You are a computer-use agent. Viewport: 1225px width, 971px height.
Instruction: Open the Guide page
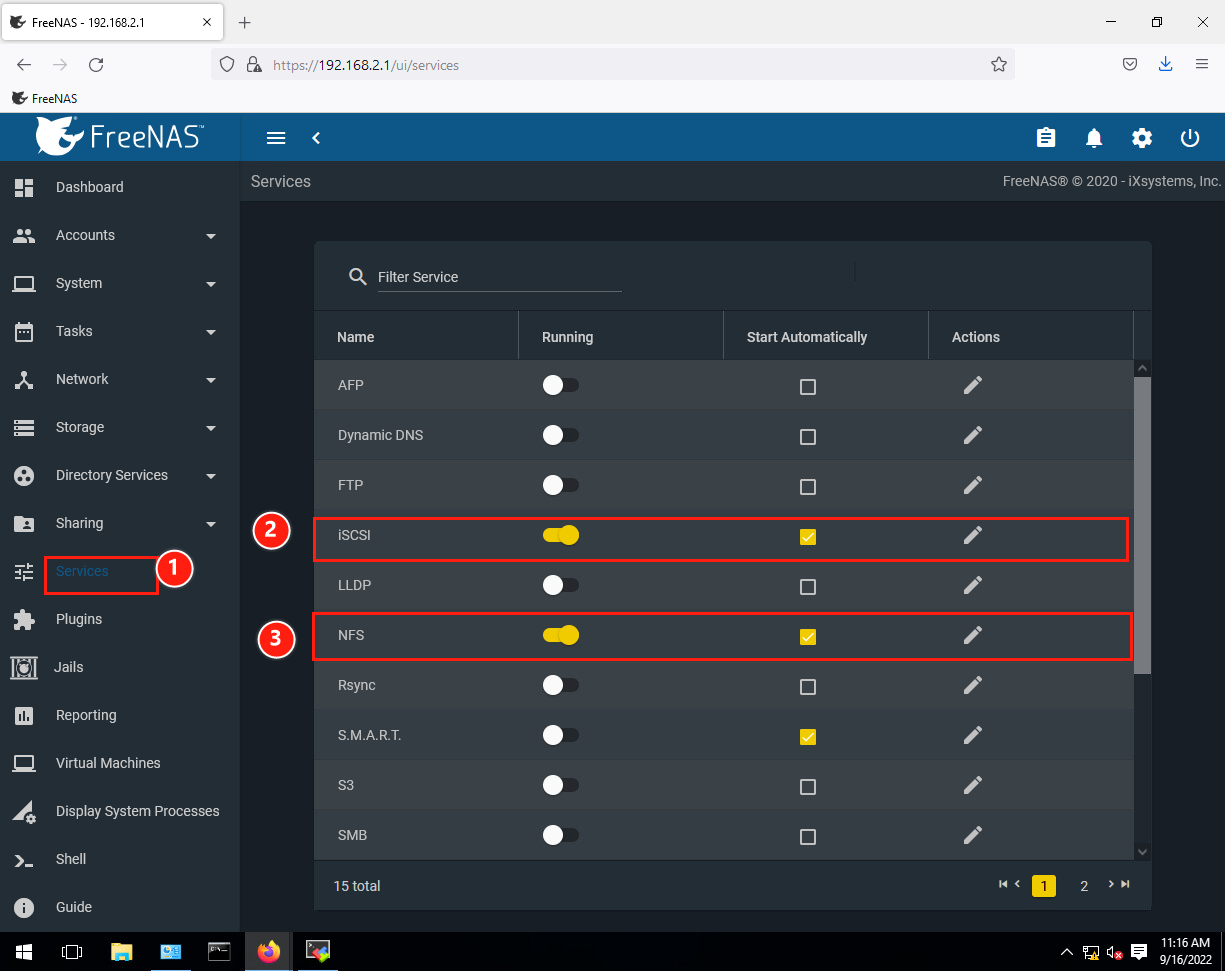(120, 907)
